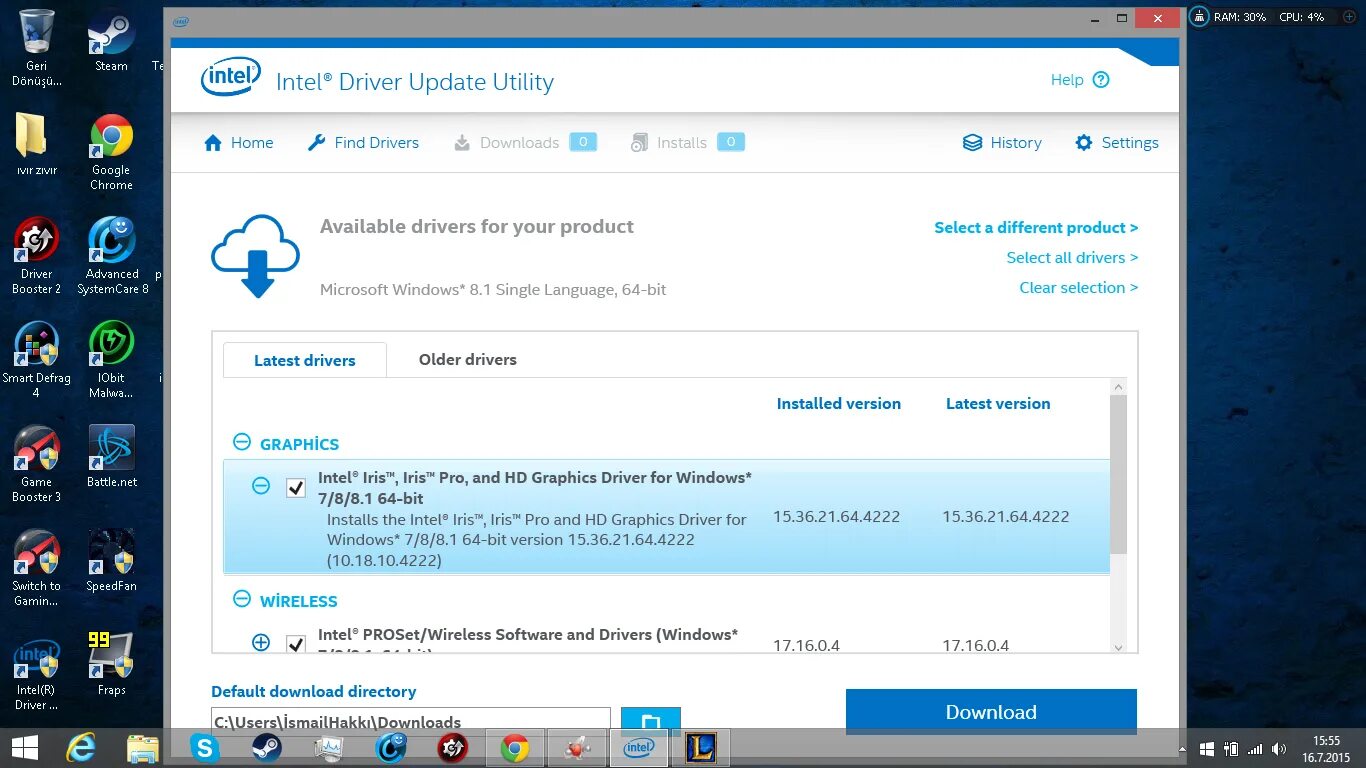Click the Latest version column header
Viewport: 1366px width, 768px height.
[x=998, y=404]
